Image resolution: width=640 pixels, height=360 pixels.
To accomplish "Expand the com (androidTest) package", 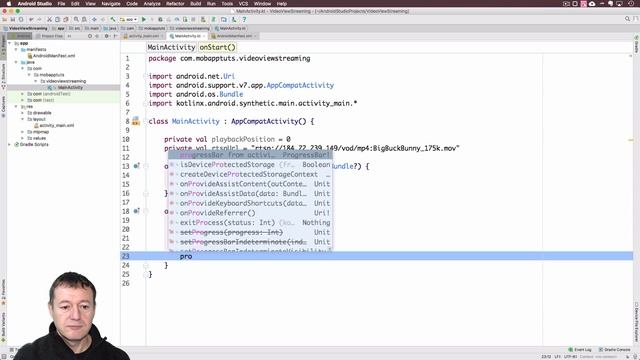I will coord(23,94).
